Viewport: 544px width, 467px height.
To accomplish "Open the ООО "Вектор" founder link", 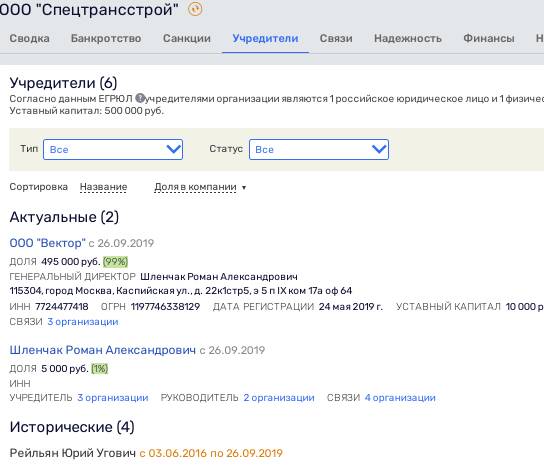I will (48, 243).
